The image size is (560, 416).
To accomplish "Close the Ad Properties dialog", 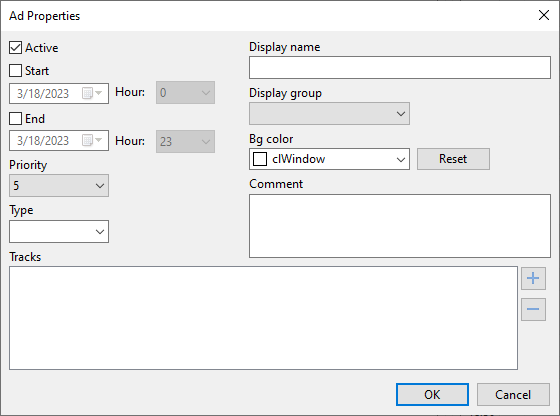I will click(x=544, y=15).
